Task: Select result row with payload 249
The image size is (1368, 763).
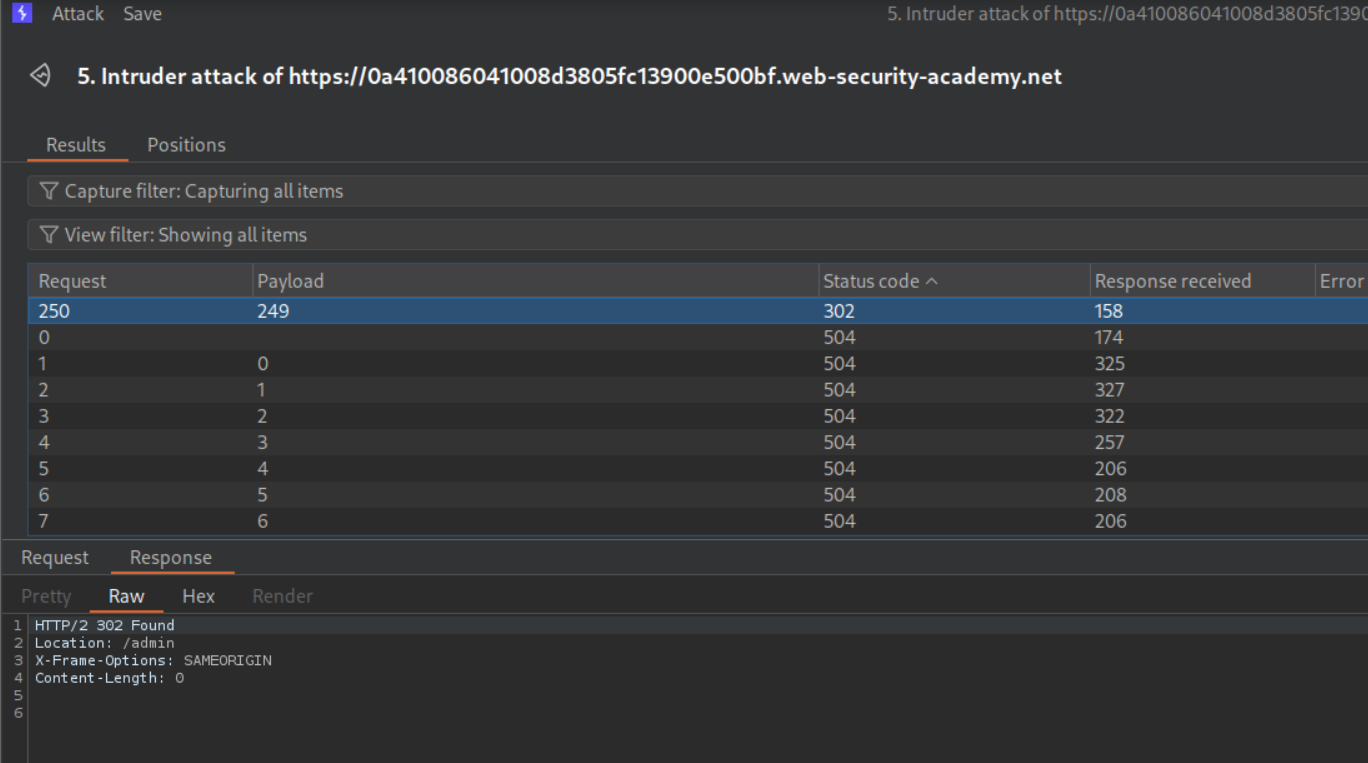Action: click(273, 311)
